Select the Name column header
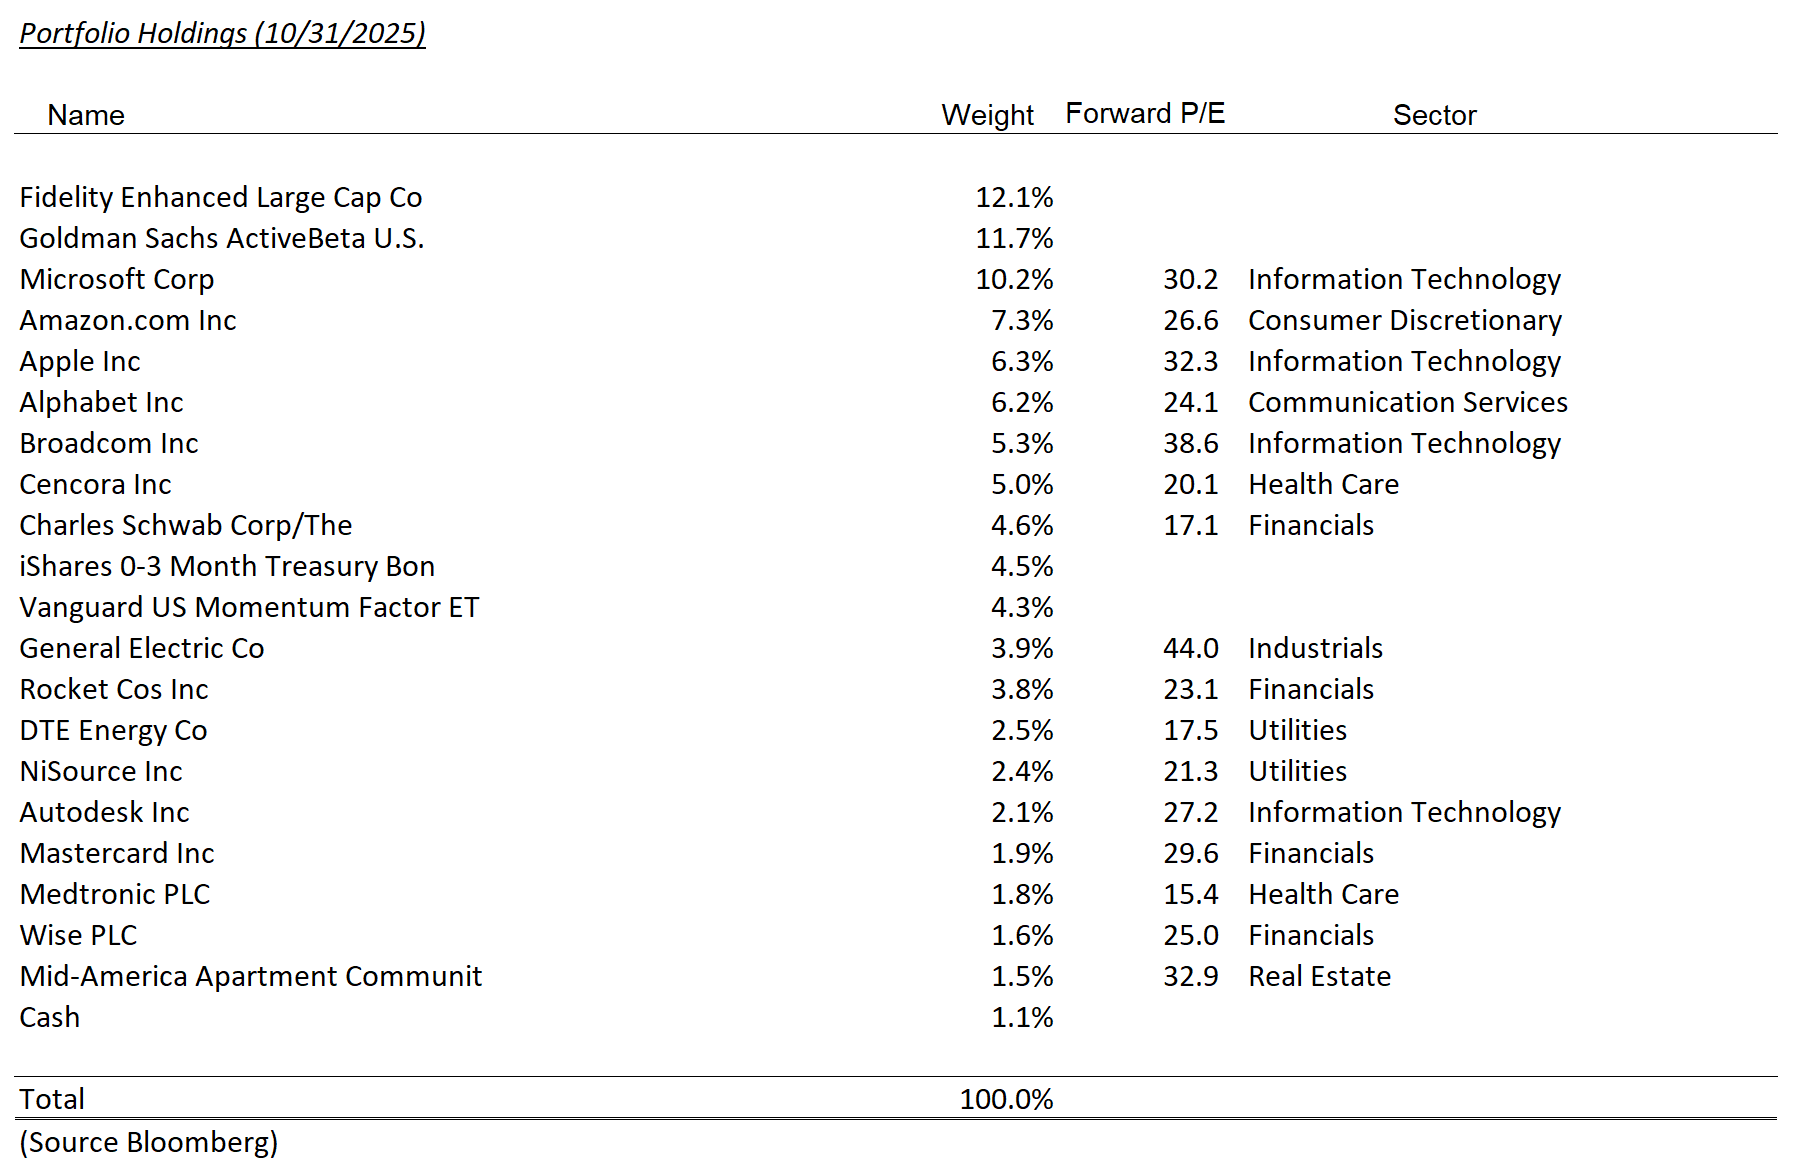Image resolution: width=1810 pixels, height=1175 pixels. pyautogui.click(x=86, y=115)
